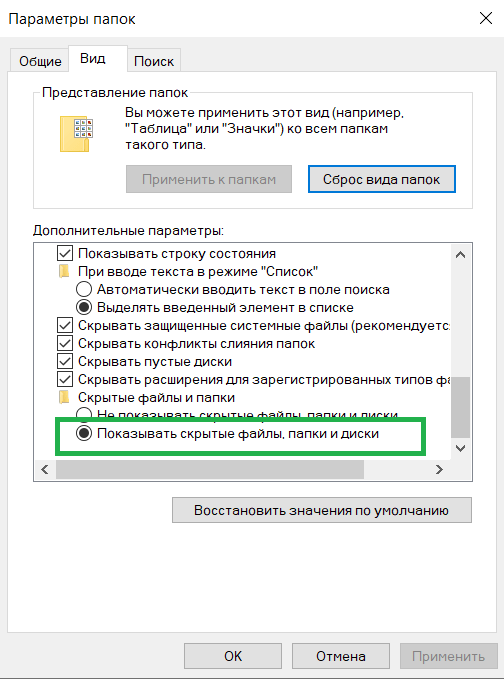This screenshot has width=504, height=679.
Task: Toggle Скрывать защищенные системные файлы checkbox
Action: (65, 325)
